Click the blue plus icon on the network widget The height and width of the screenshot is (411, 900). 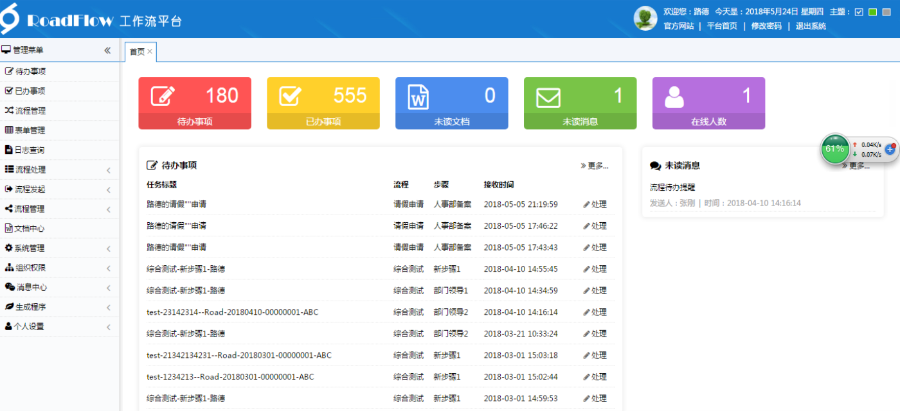pos(890,149)
